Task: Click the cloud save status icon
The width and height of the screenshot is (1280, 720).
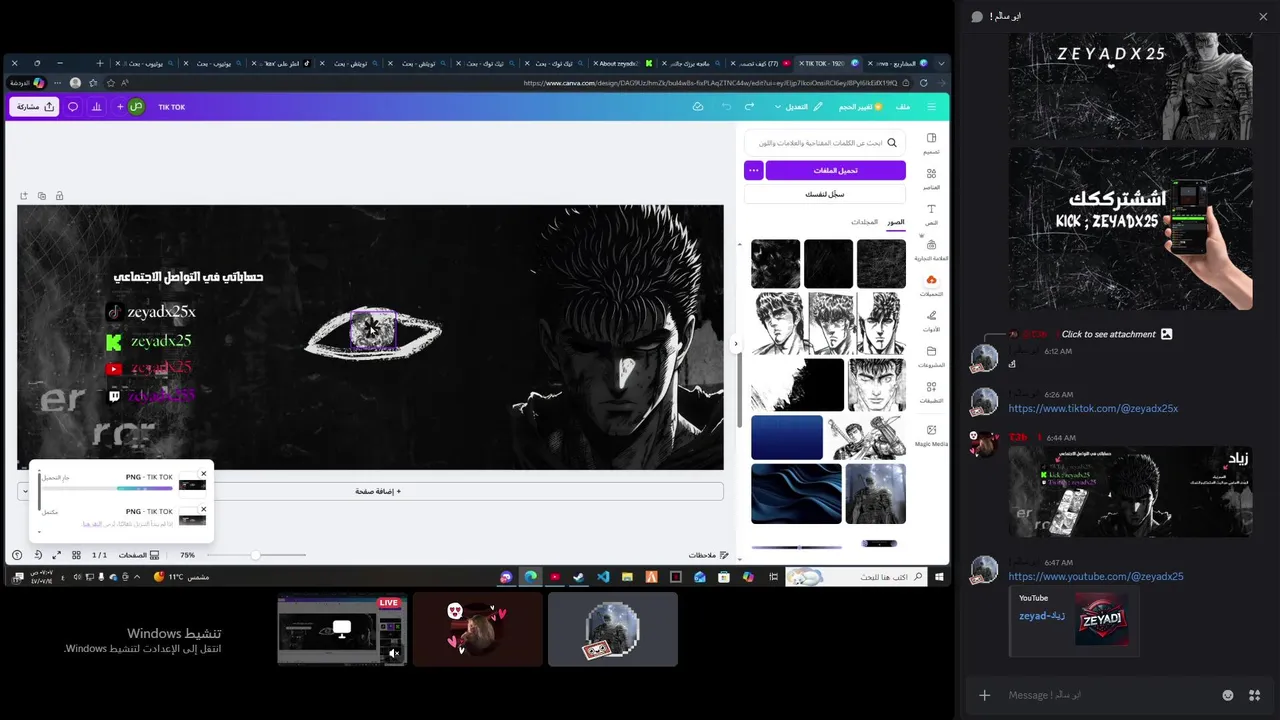Action: [x=698, y=106]
